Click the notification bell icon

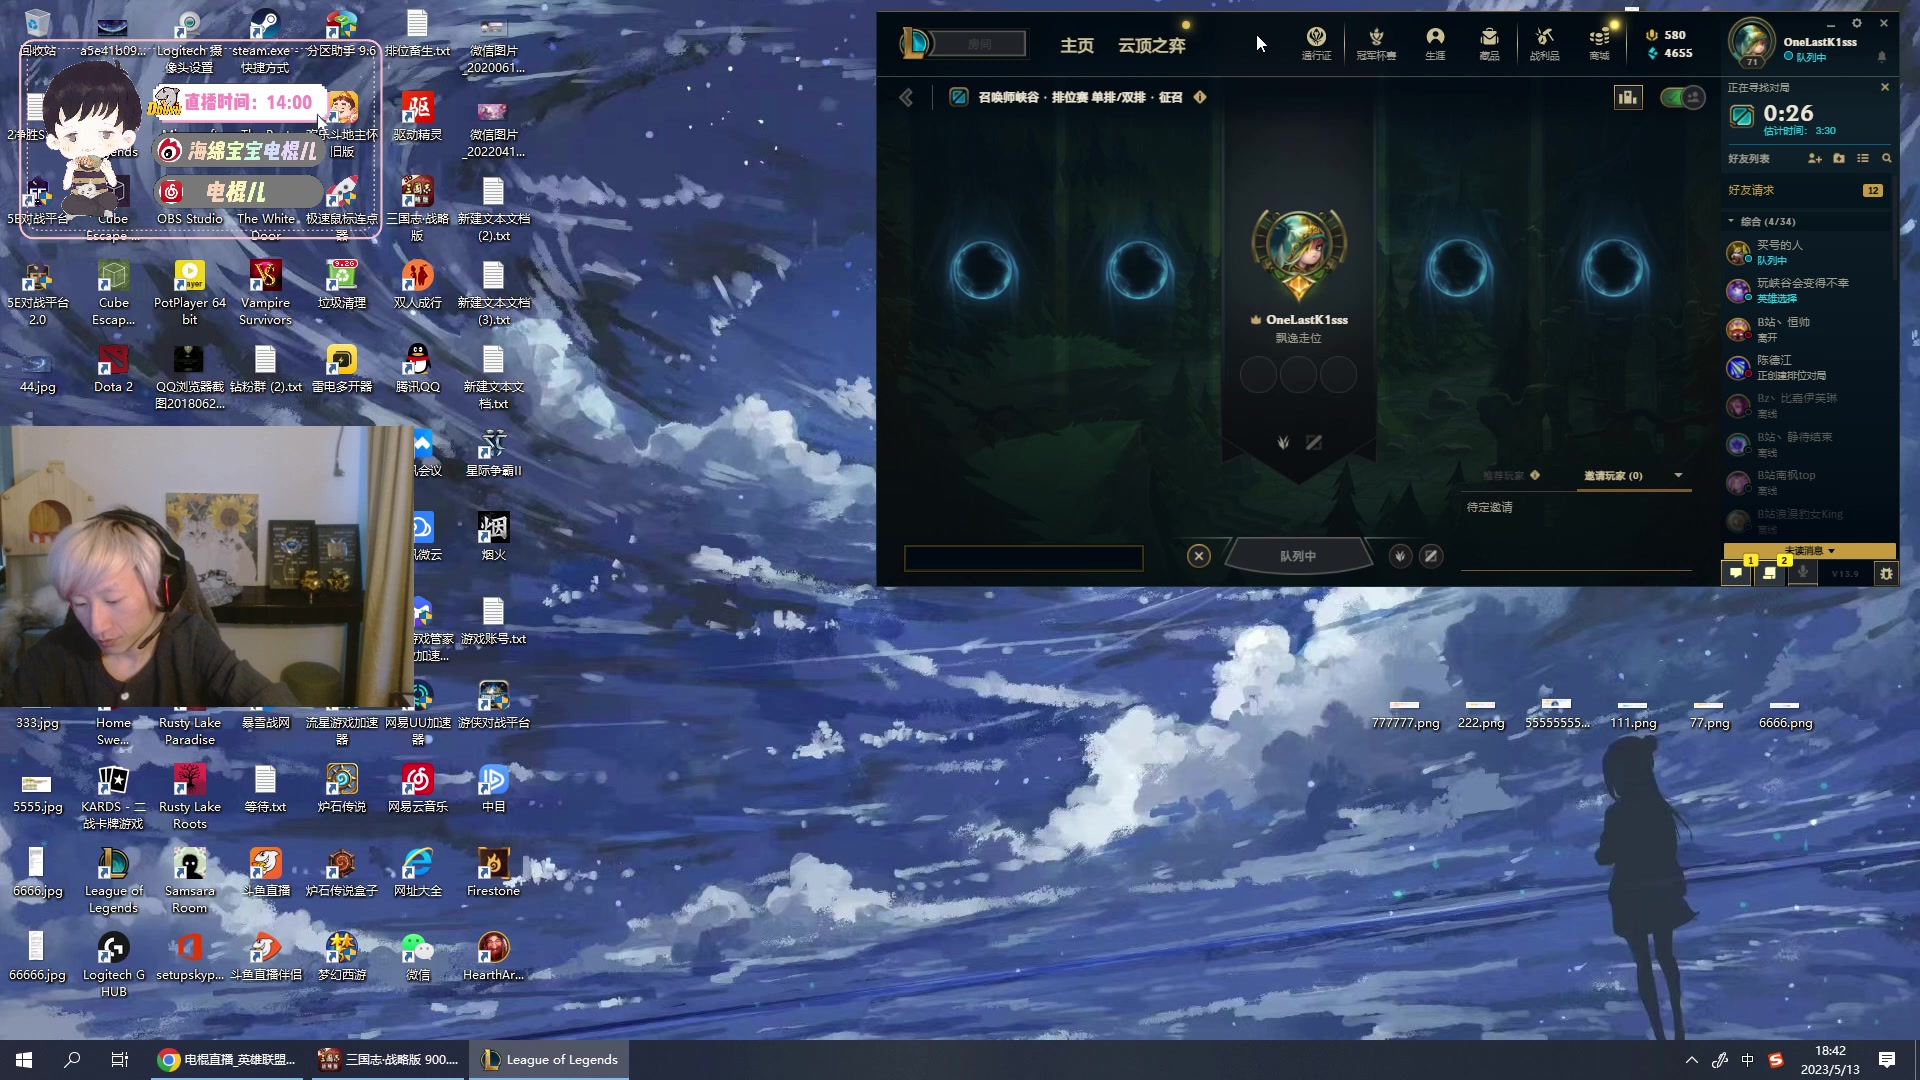tap(1882, 57)
